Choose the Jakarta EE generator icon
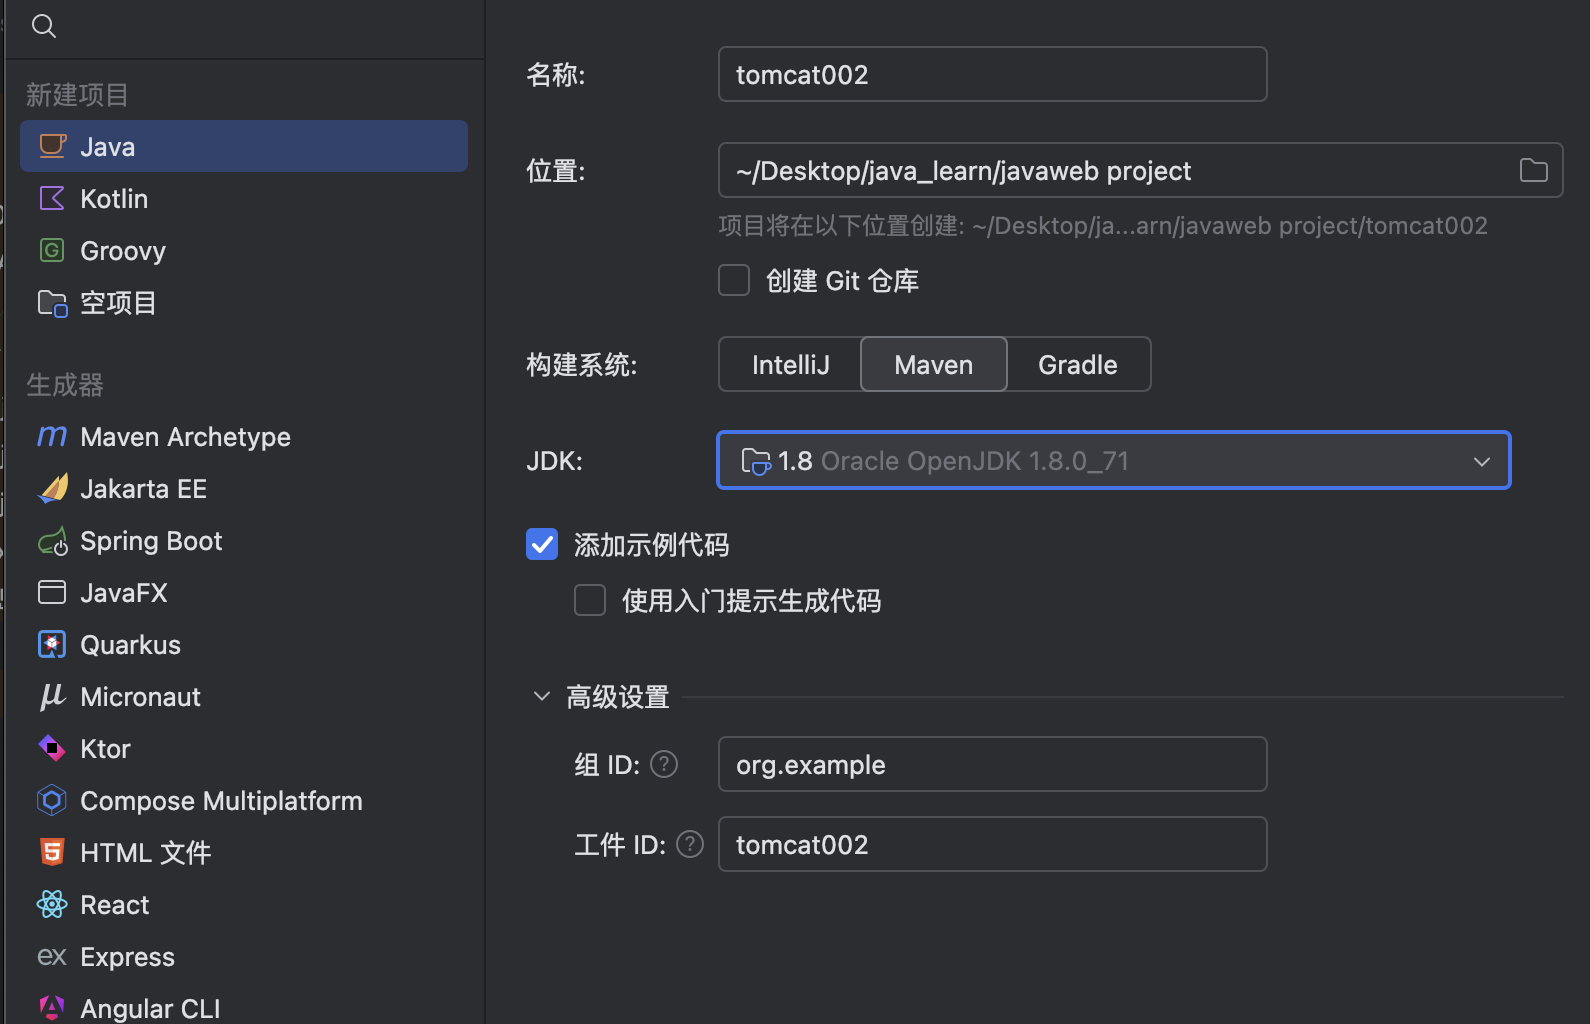This screenshot has width=1590, height=1024. [52, 489]
